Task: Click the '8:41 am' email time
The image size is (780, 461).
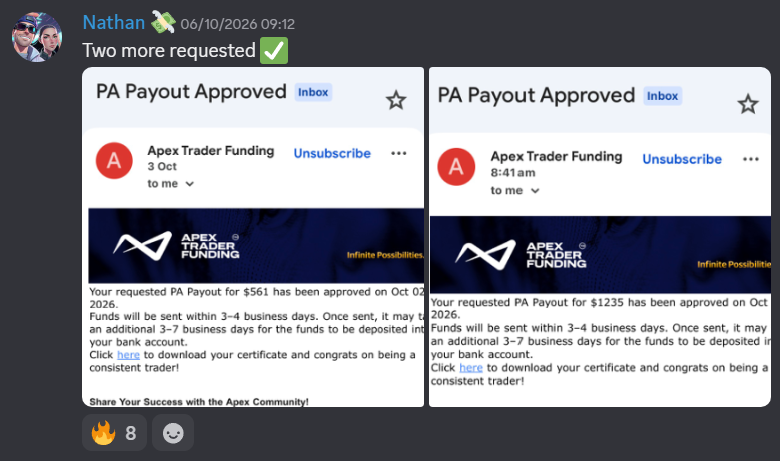Action: (x=513, y=173)
